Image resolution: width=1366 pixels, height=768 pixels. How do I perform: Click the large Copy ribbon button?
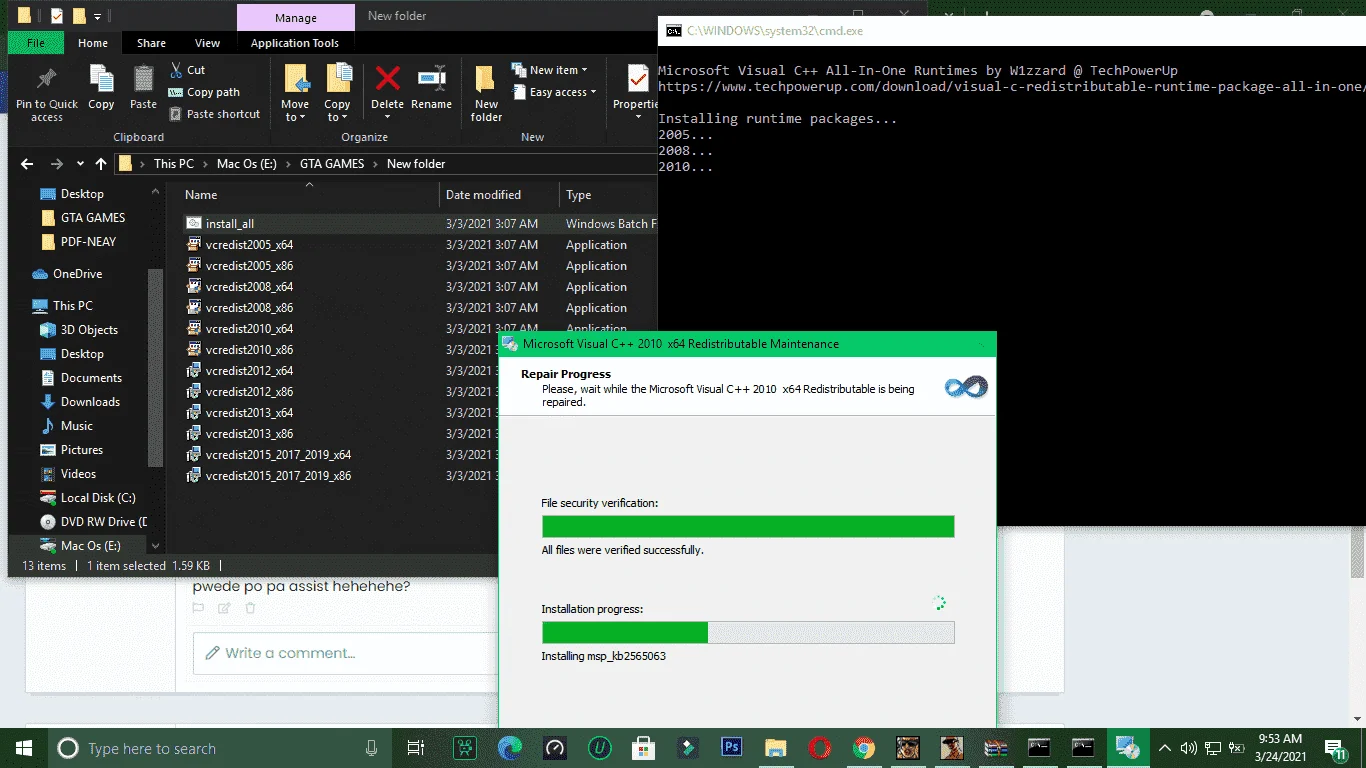coord(101,88)
